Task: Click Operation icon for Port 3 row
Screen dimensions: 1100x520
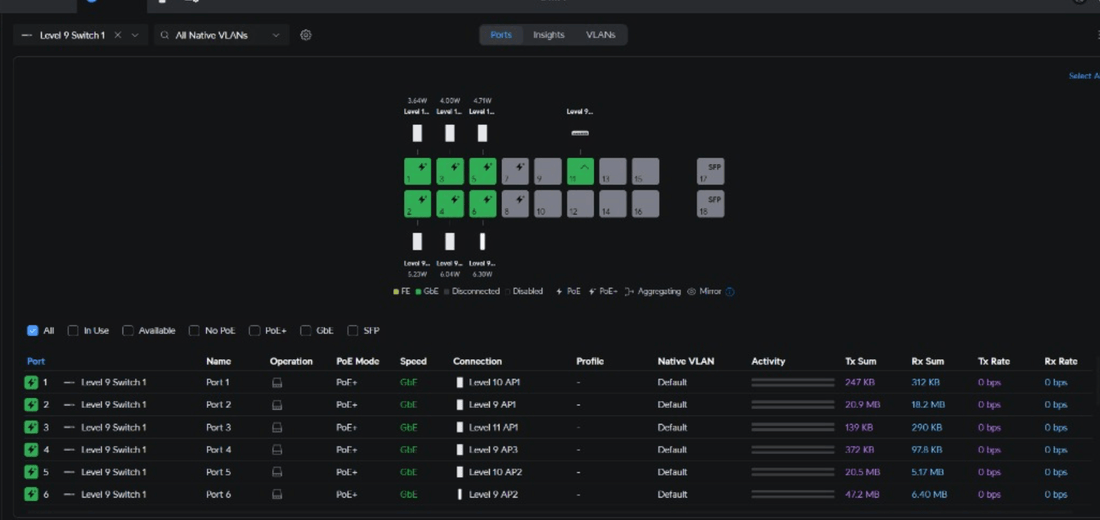Action: tap(277, 428)
